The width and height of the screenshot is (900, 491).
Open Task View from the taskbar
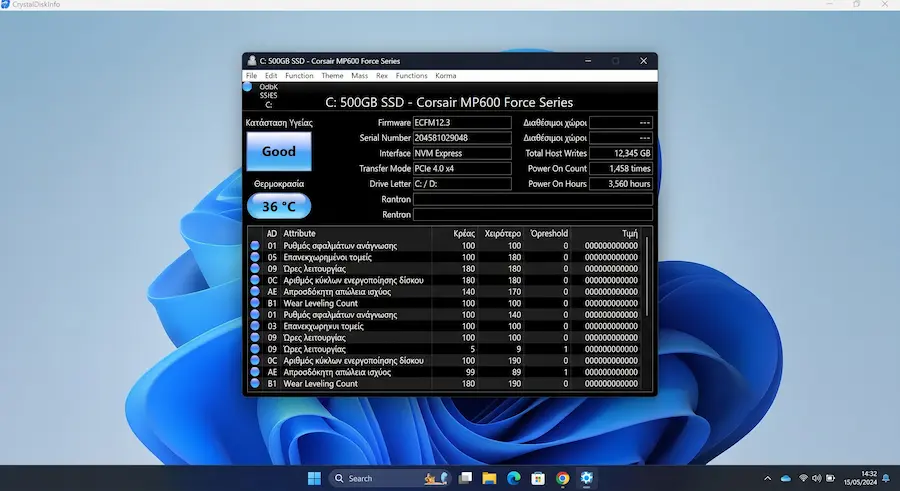[465, 478]
